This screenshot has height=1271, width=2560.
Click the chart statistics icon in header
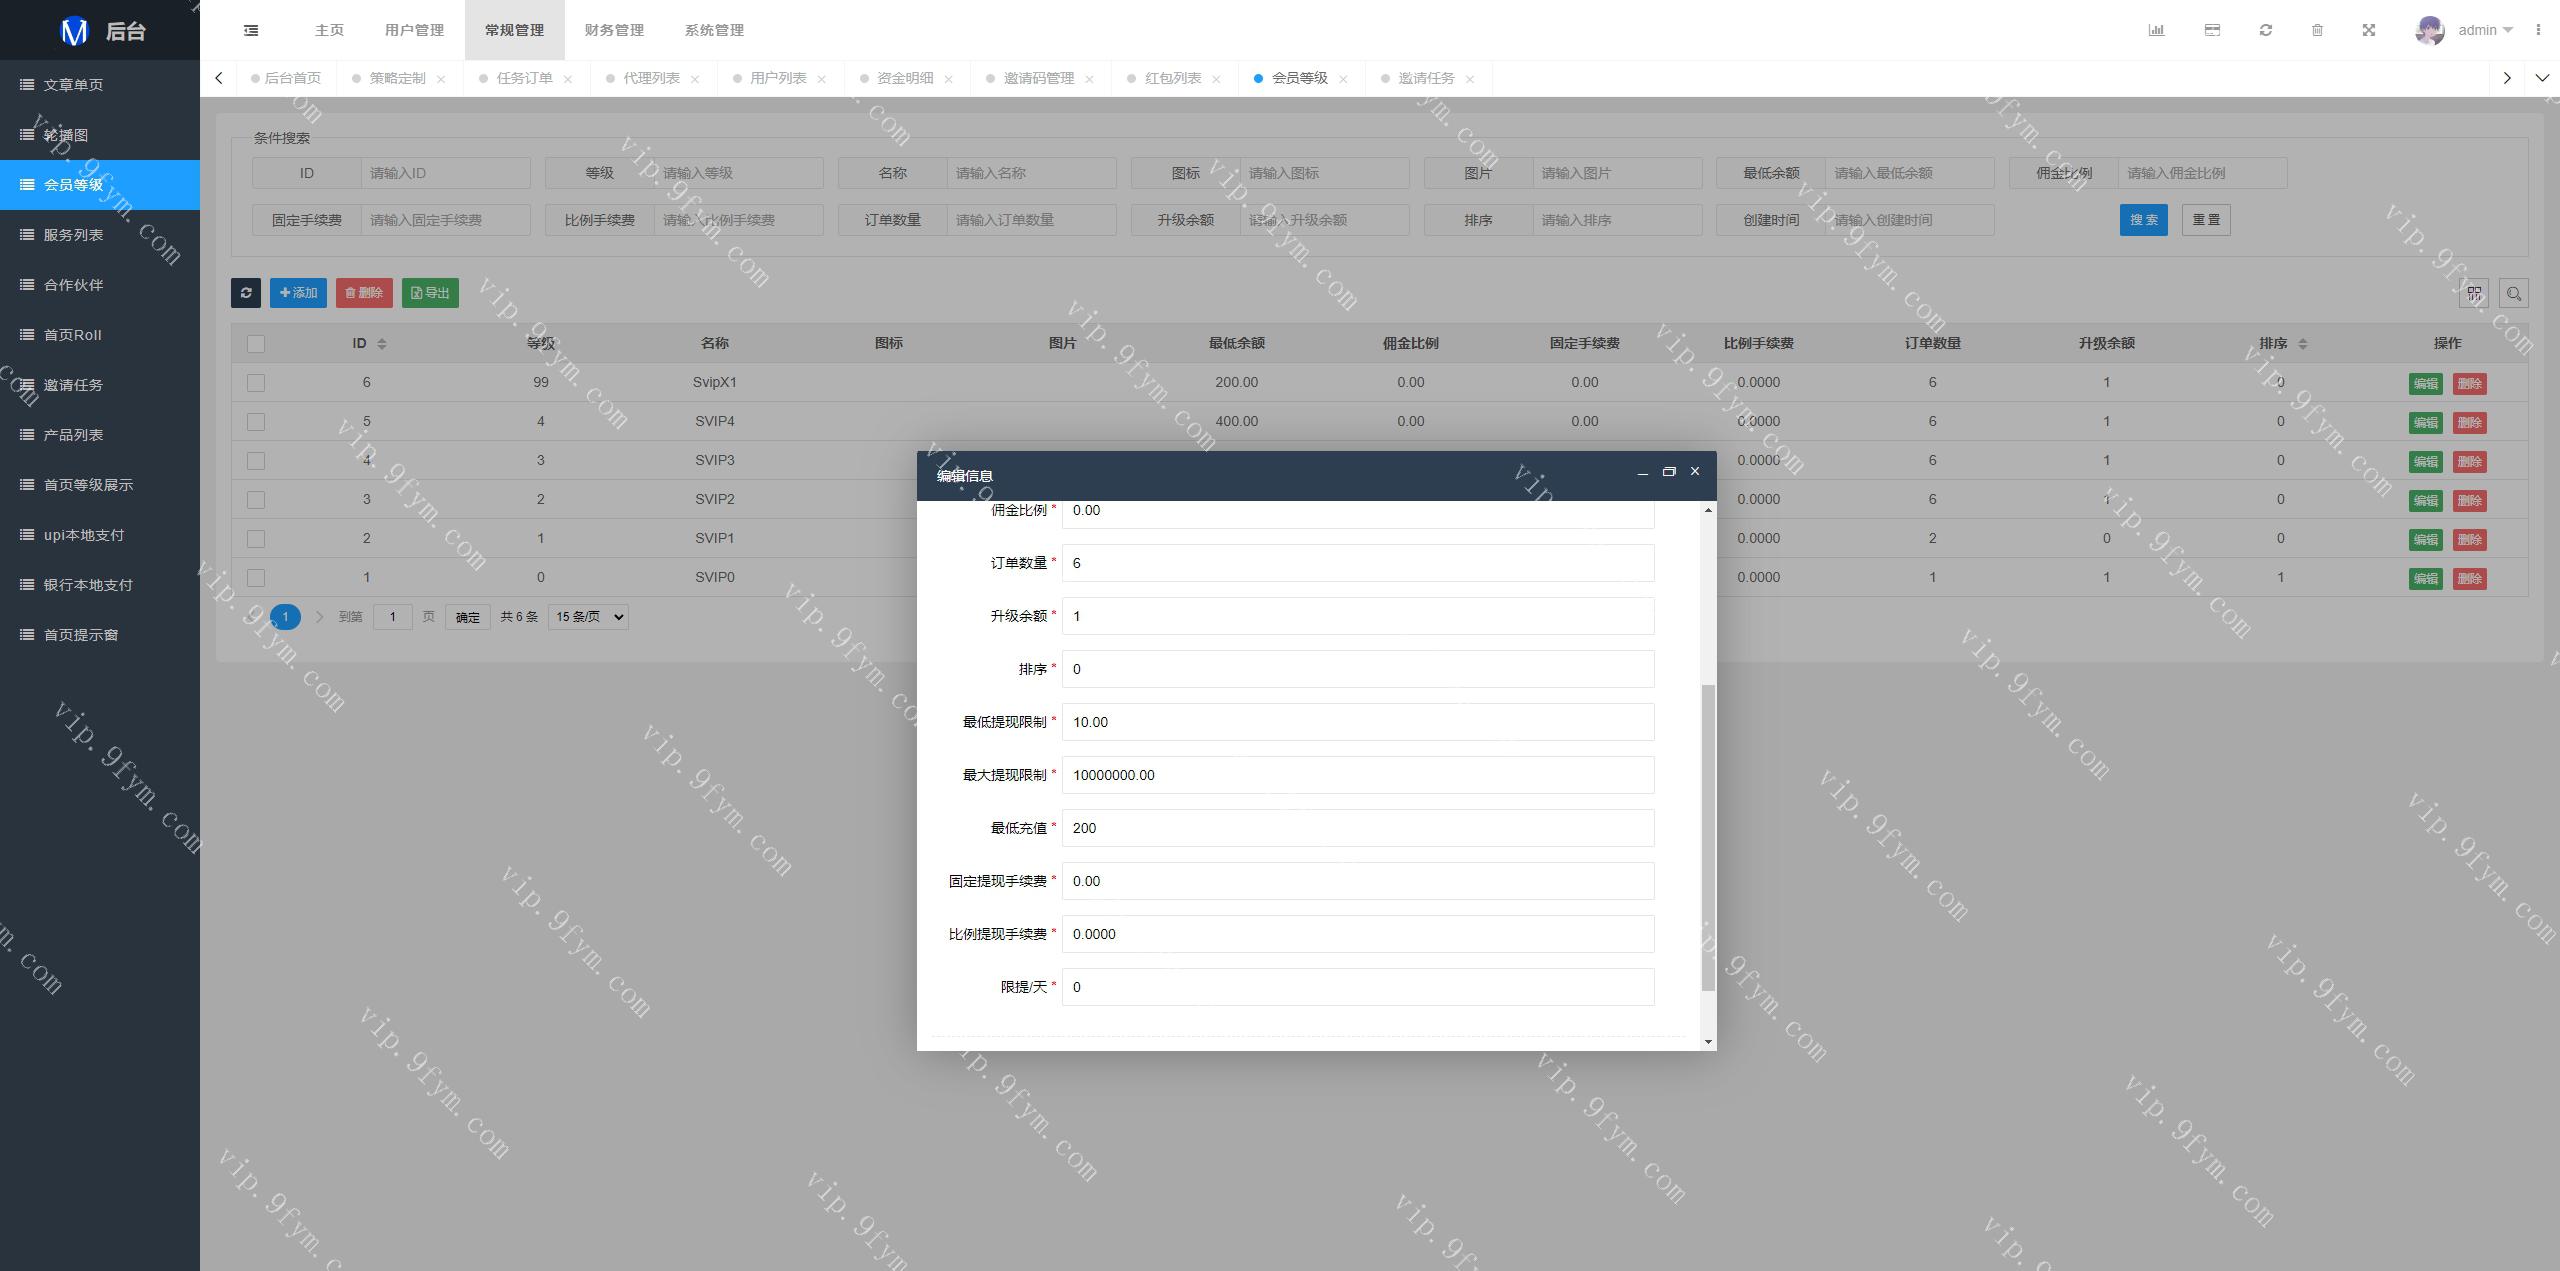point(2156,30)
